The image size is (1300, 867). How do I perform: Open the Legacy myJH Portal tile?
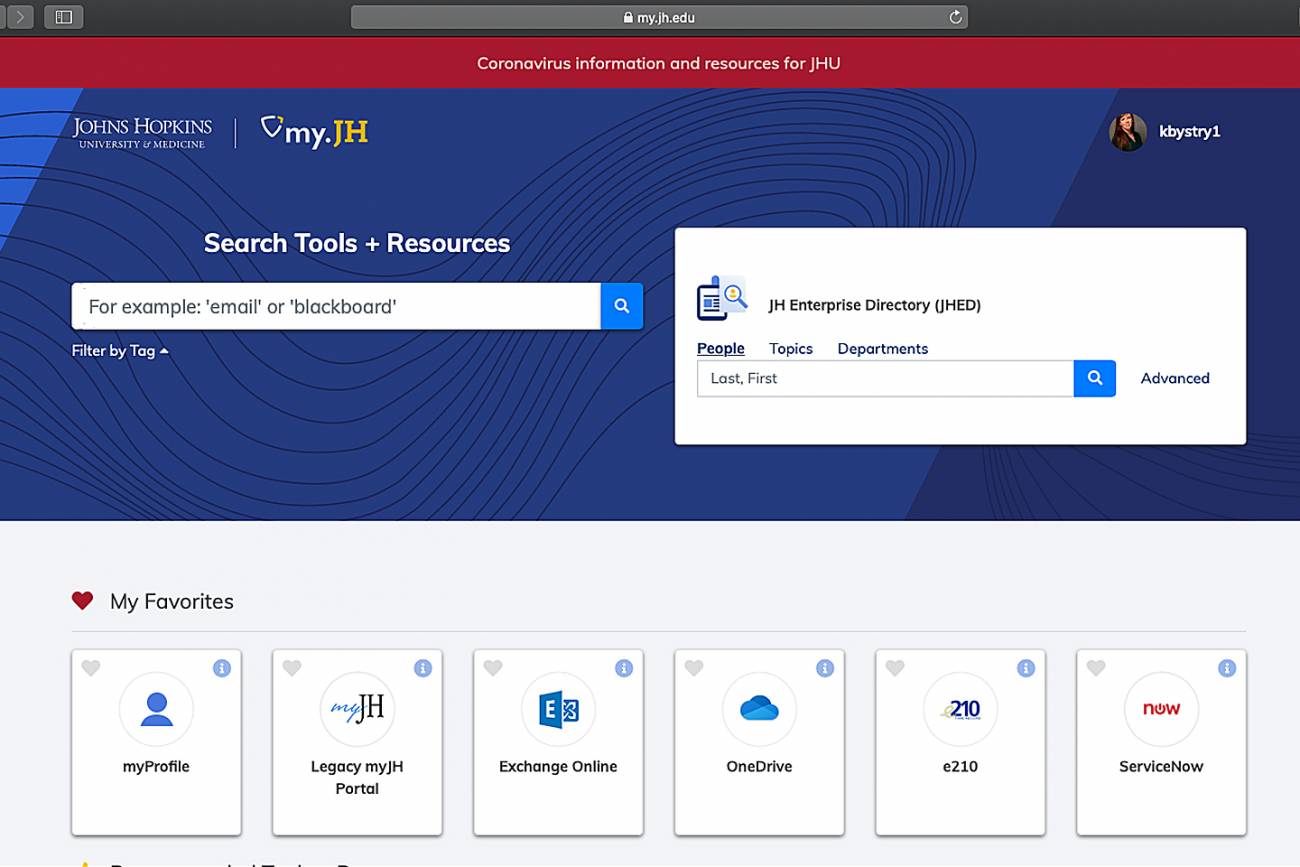[357, 709]
